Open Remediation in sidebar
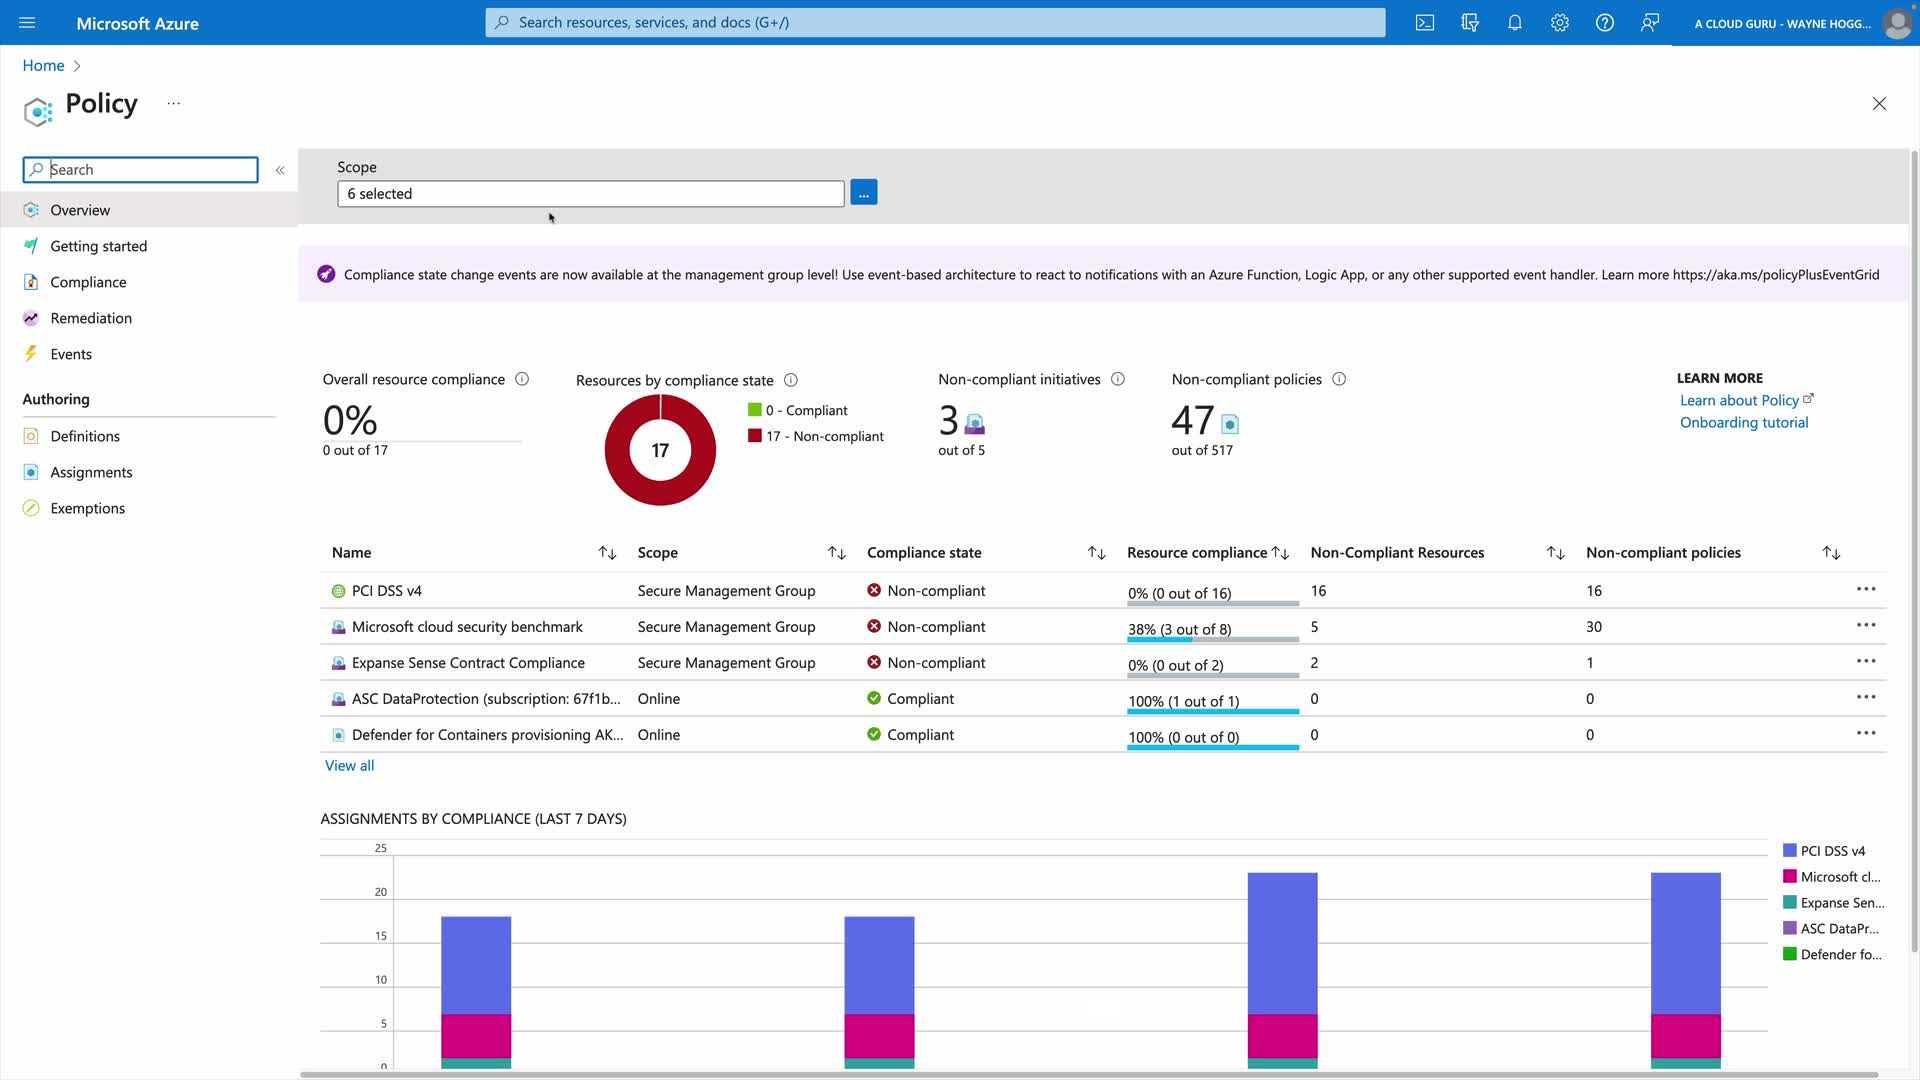The height and width of the screenshot is (1080, 1920). pyautogui.click(x=91, y=318)
